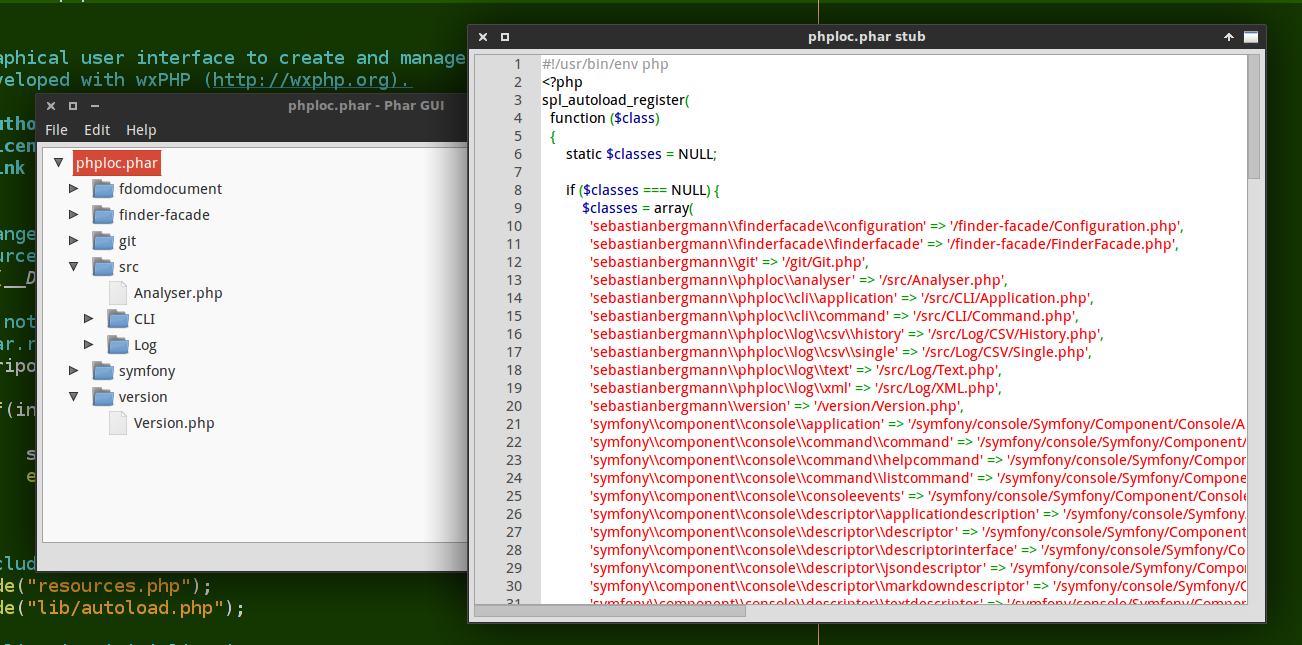This screenshot has width=1302, height=645.
Task: Open the Edit menu
Action: click(96, 129)
